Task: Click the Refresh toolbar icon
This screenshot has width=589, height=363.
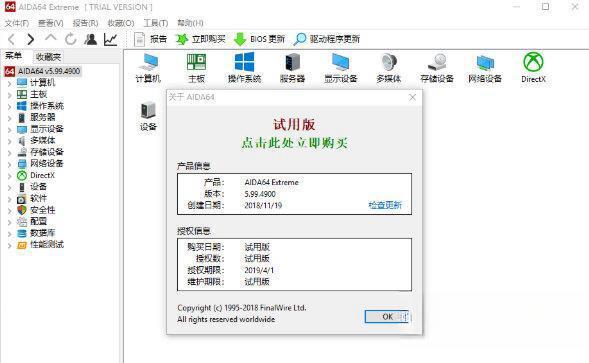Action: tap(71, 39)
